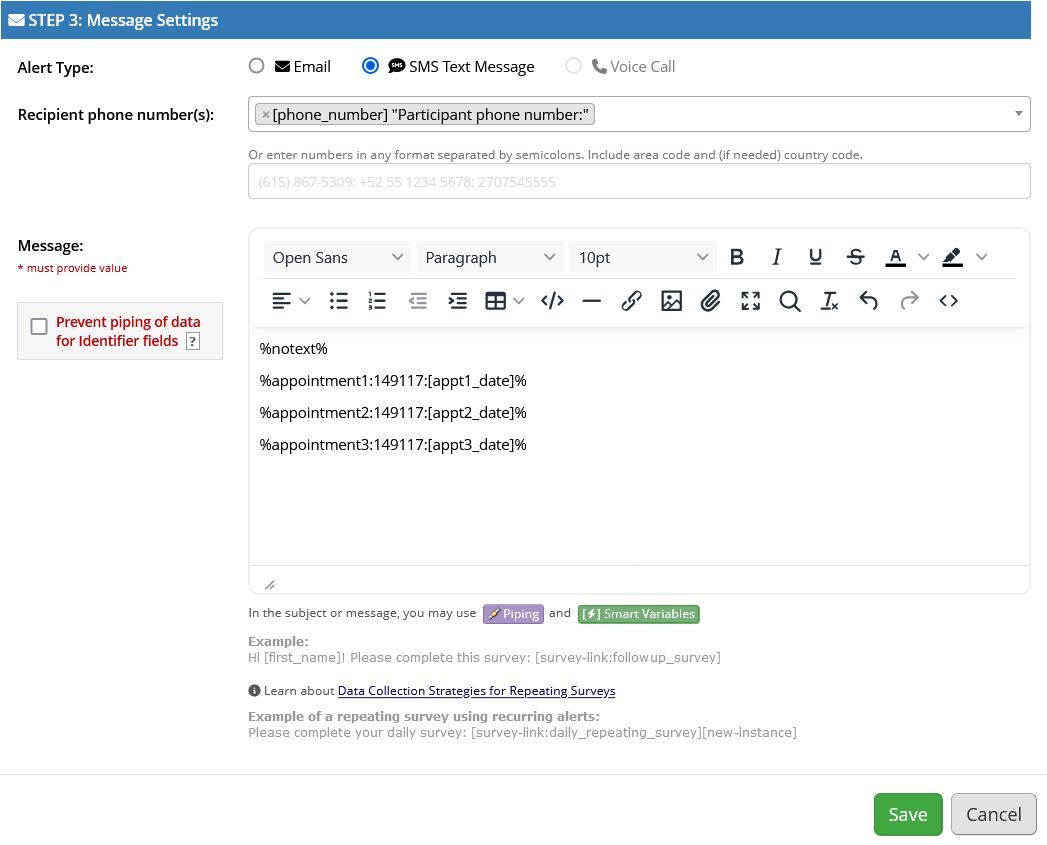The image size is (1047, 845).
Task: View the HTML source code
Action: click(x=948, y=301)
